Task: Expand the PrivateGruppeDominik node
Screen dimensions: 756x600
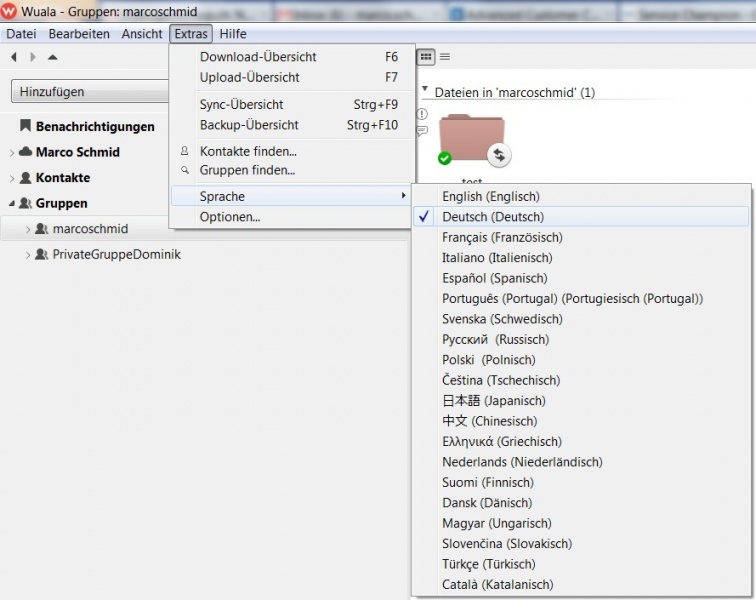Action: [x=28, y=255]
